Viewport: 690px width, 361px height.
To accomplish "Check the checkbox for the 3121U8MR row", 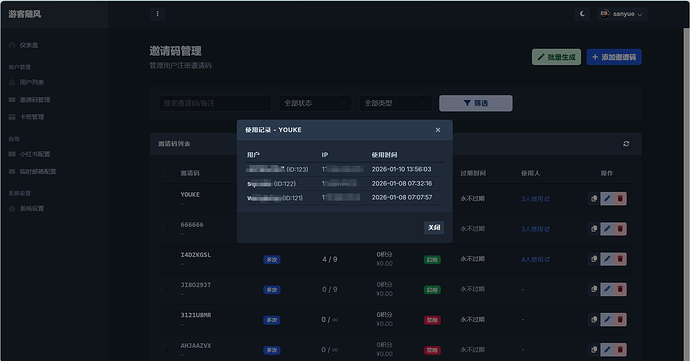I will tap(167, 320).
